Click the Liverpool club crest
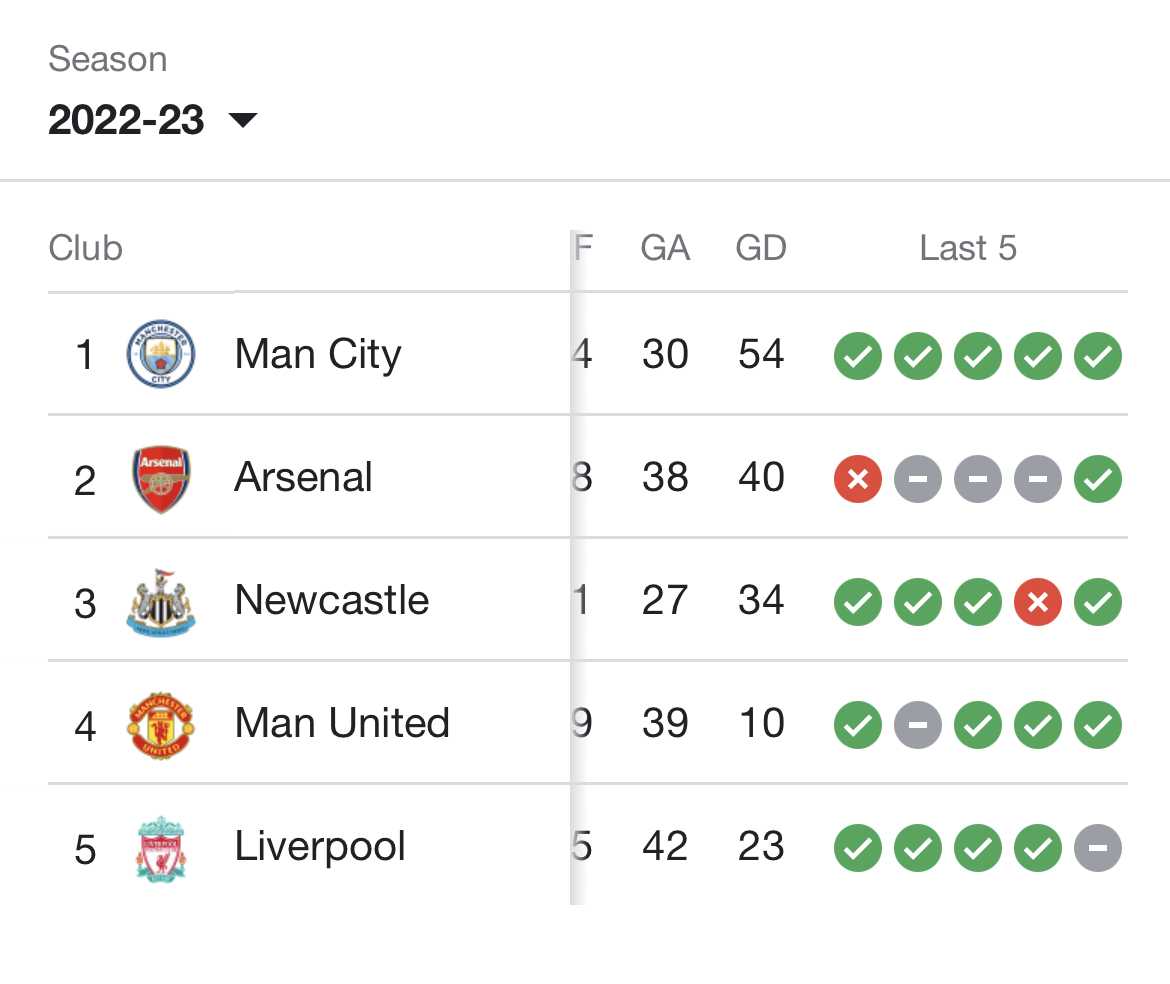This screenshot has width=1170, height=984. [160, 849]
